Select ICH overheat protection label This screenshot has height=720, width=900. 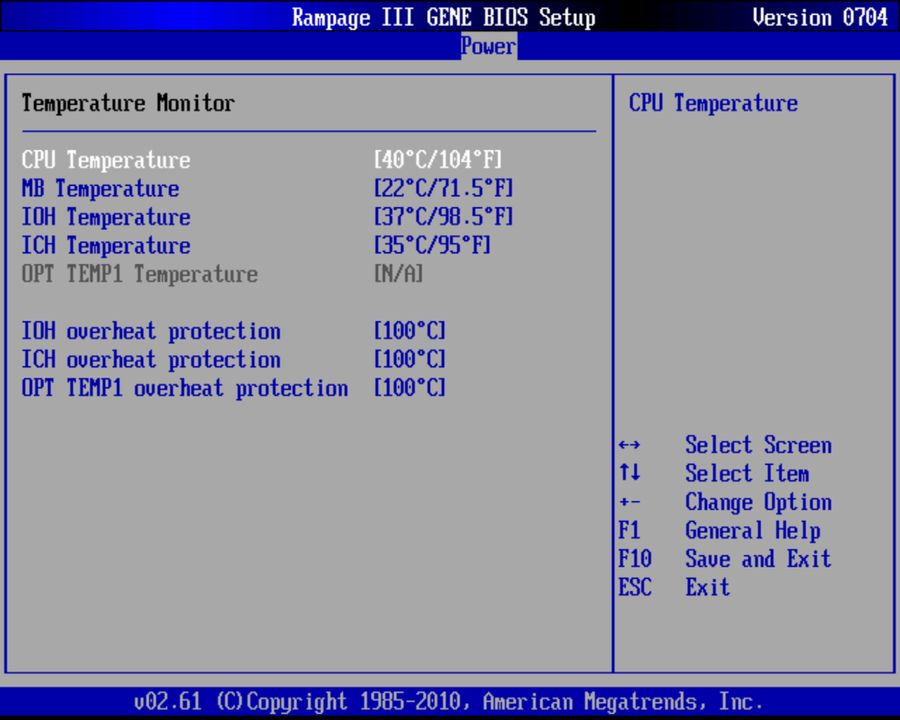coord(151,361)
